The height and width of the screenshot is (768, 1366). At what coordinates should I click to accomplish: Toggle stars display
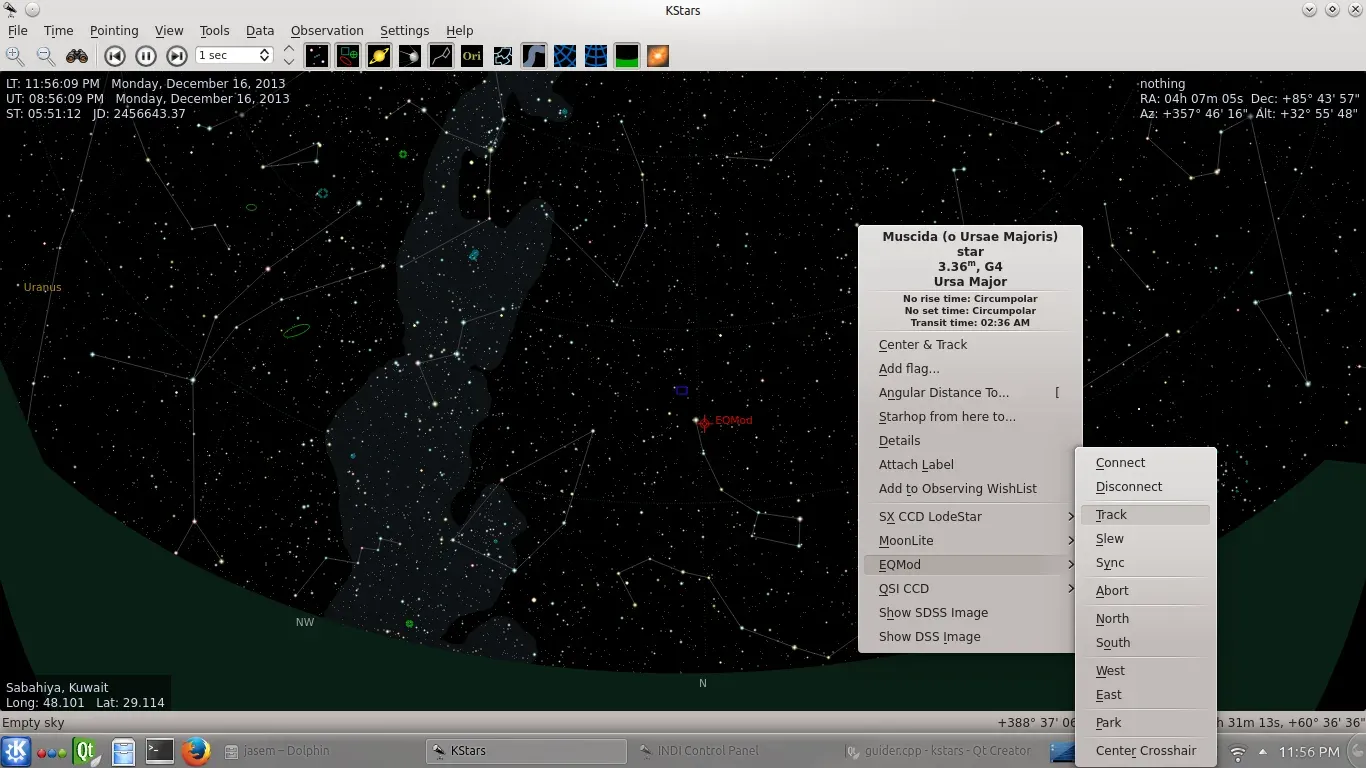pos(317,56)
